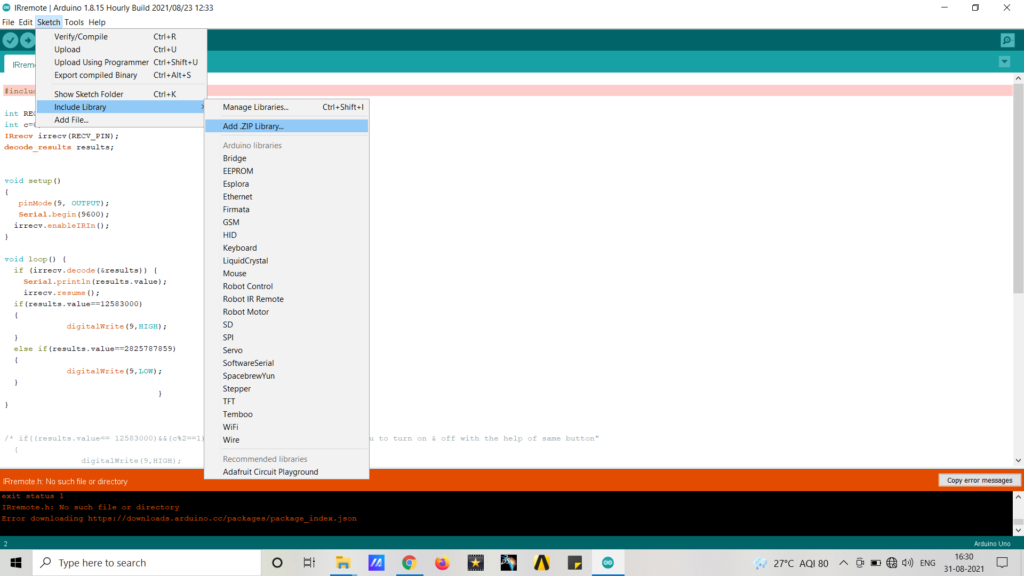Include the HID library
The width and height of the screenshot is (1024, 576).
point(287,235)
